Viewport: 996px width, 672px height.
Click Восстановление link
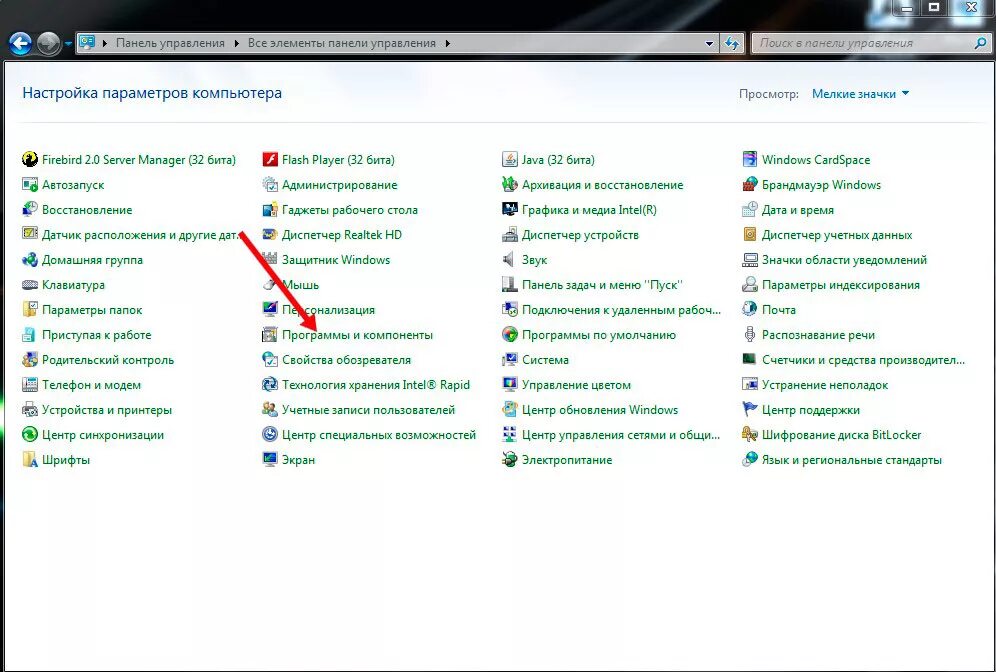pyautogui.click(x=87, y=210)
